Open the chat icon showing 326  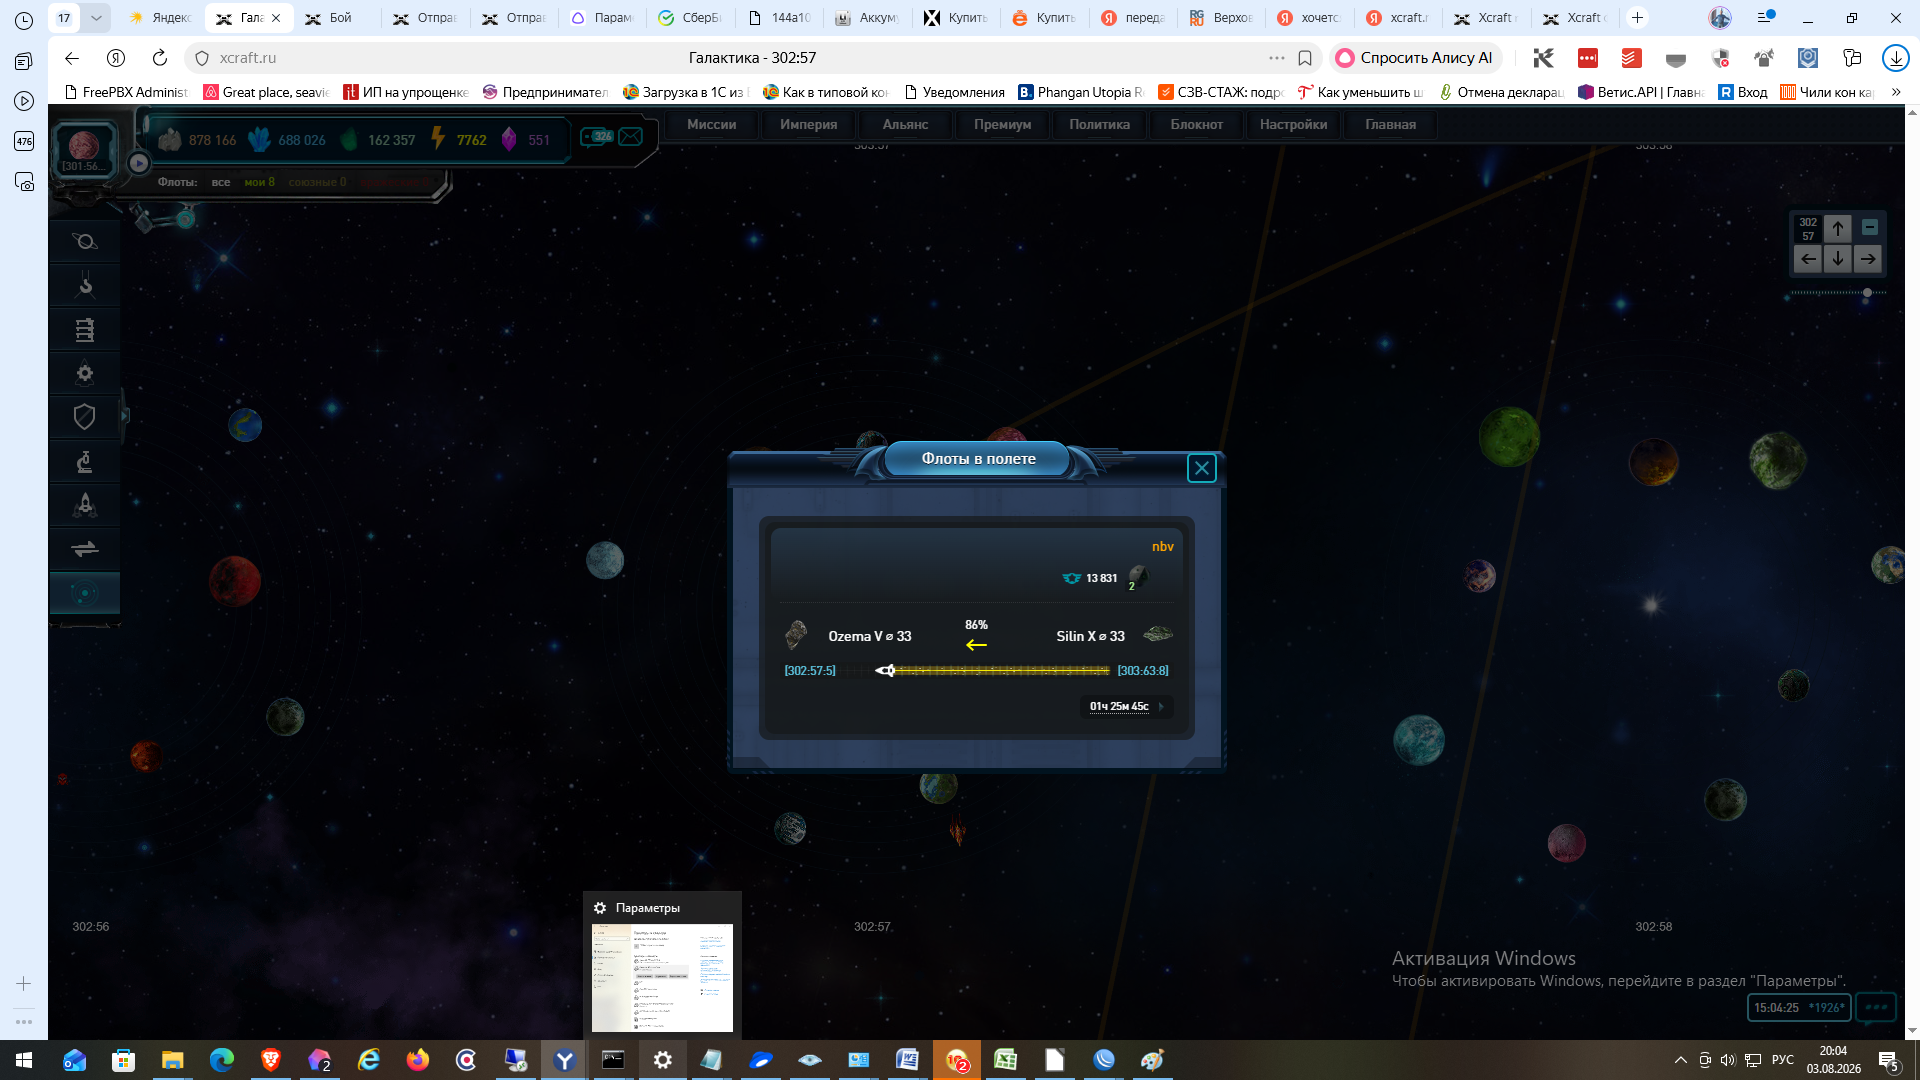click(597, 137)
